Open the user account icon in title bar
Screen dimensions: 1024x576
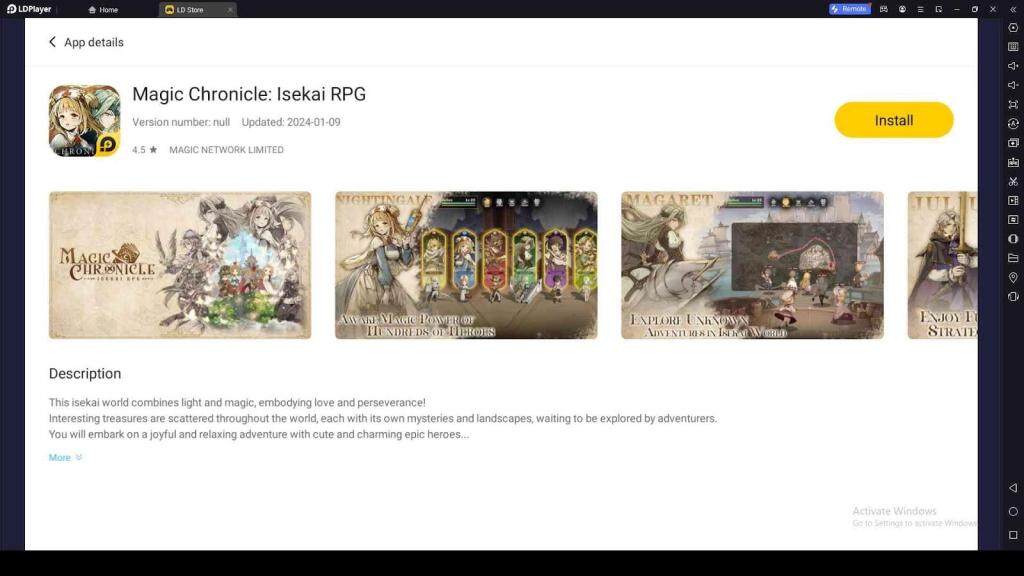pyautogui.click(x=902, y=9)
